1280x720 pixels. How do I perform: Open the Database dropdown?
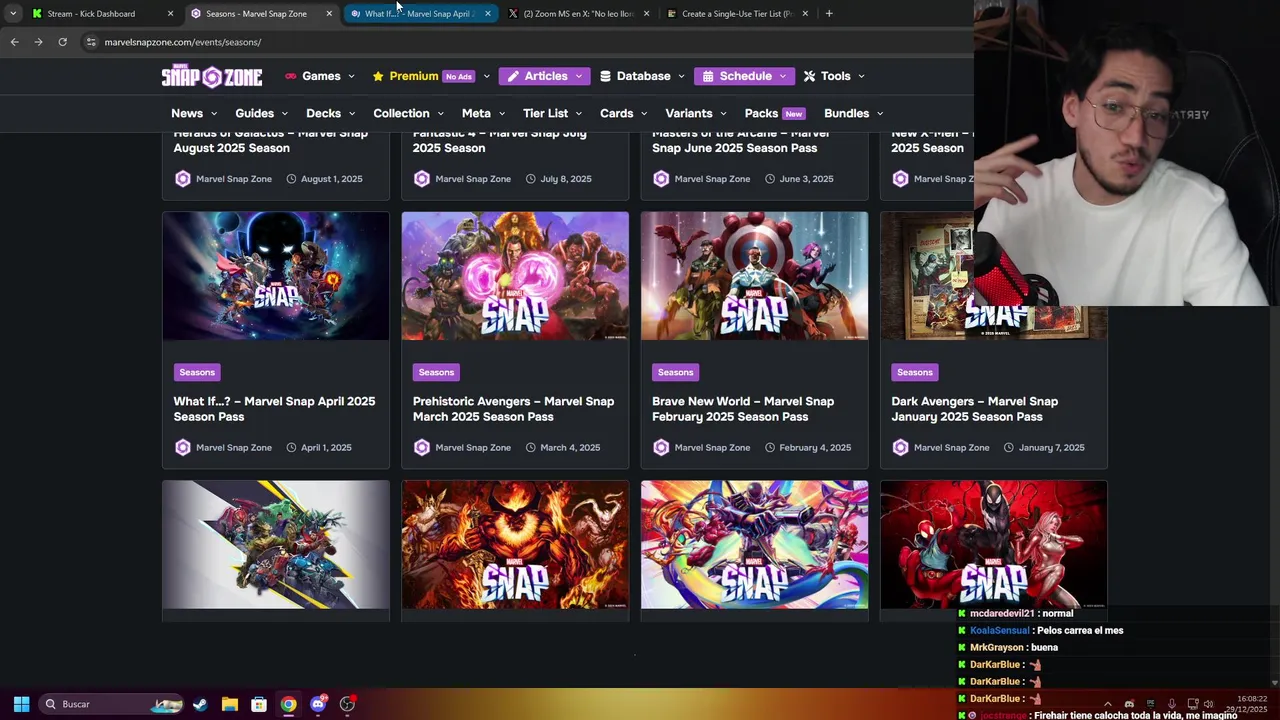coord(642,76)
